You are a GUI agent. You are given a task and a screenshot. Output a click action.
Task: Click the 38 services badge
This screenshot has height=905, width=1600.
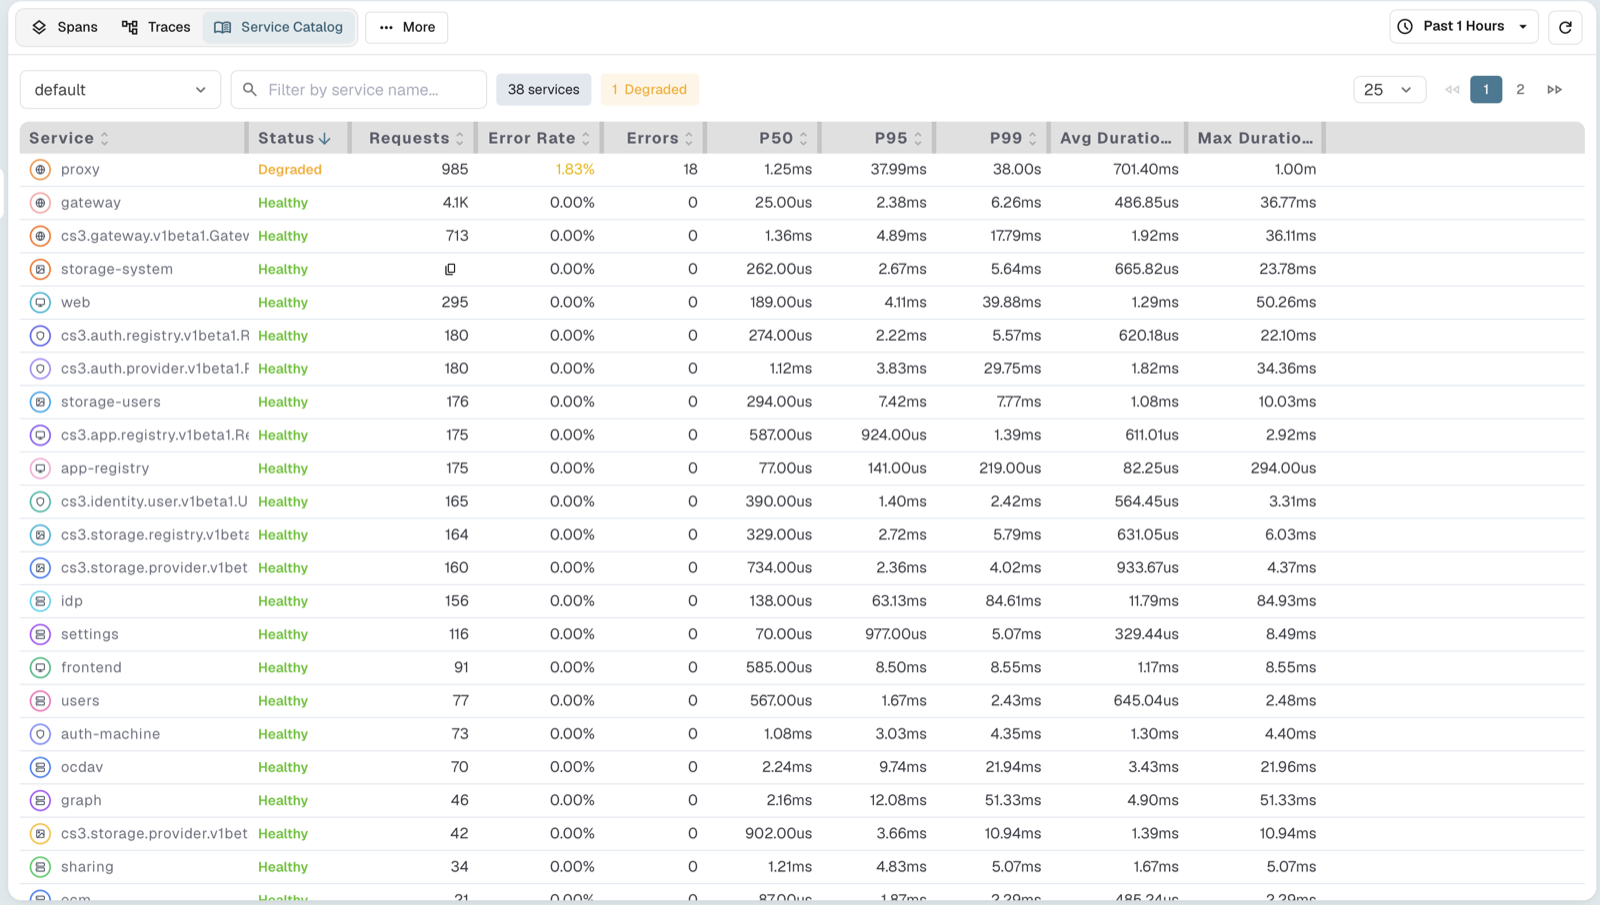(544, 90)
